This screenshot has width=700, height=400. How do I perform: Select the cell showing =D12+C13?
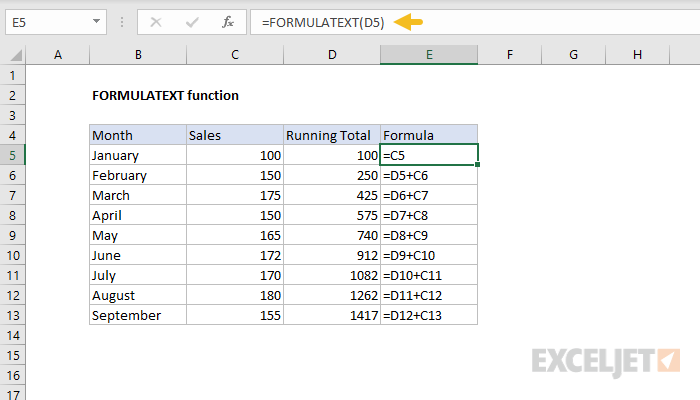428,315
